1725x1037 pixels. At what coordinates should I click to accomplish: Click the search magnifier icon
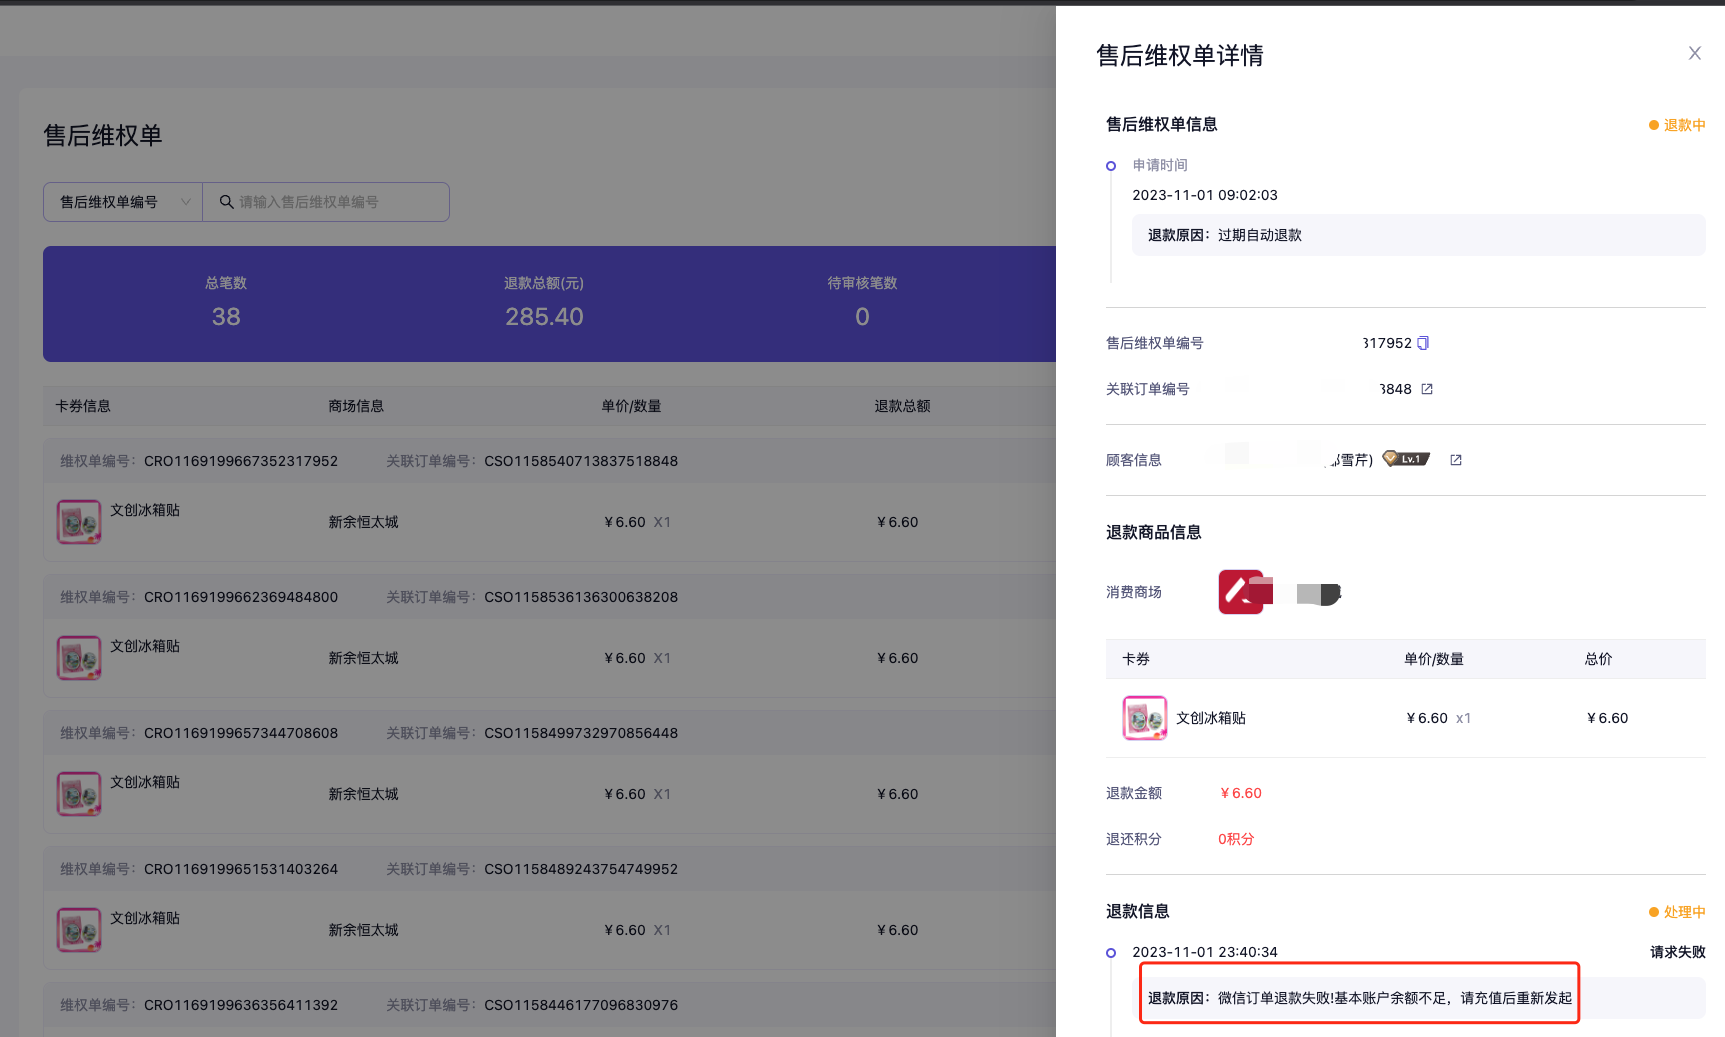click(227, 202)
